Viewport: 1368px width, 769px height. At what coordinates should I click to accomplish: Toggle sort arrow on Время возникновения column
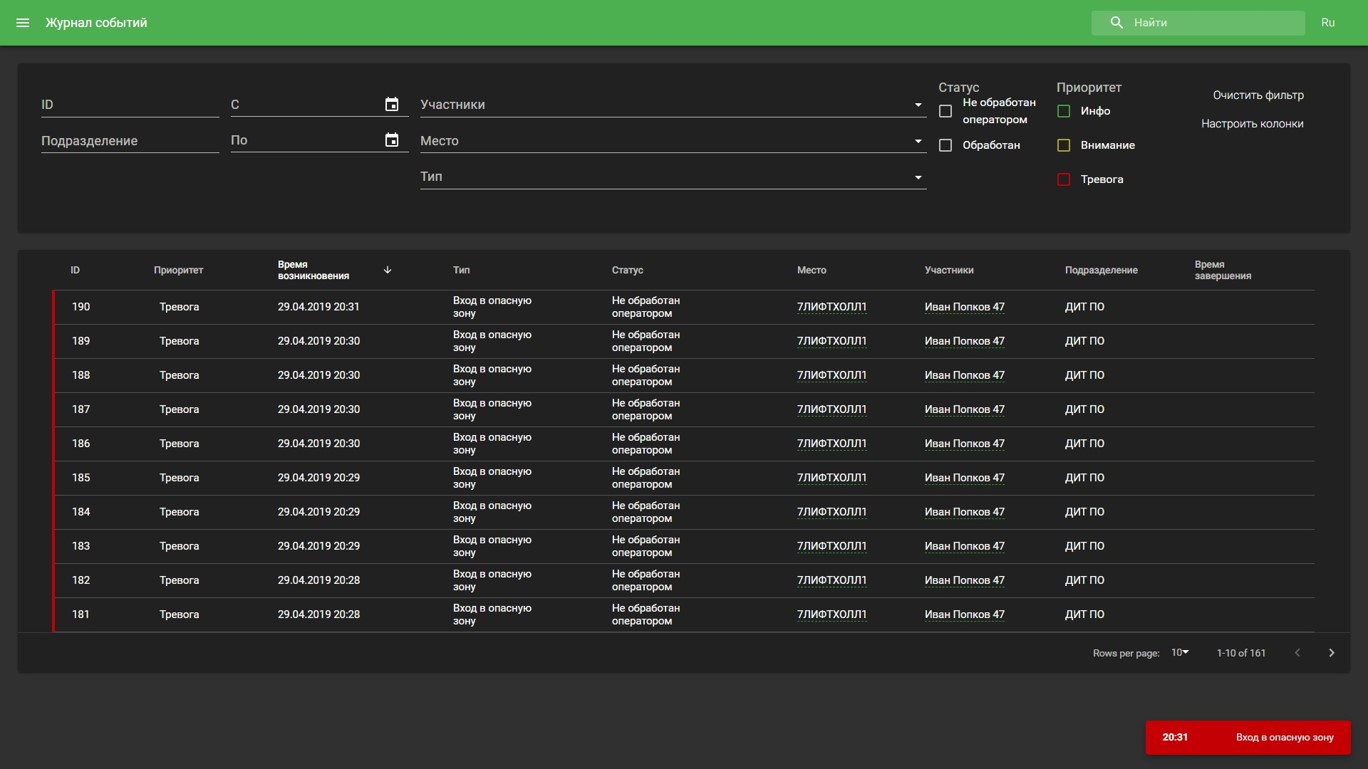[387, 270]
